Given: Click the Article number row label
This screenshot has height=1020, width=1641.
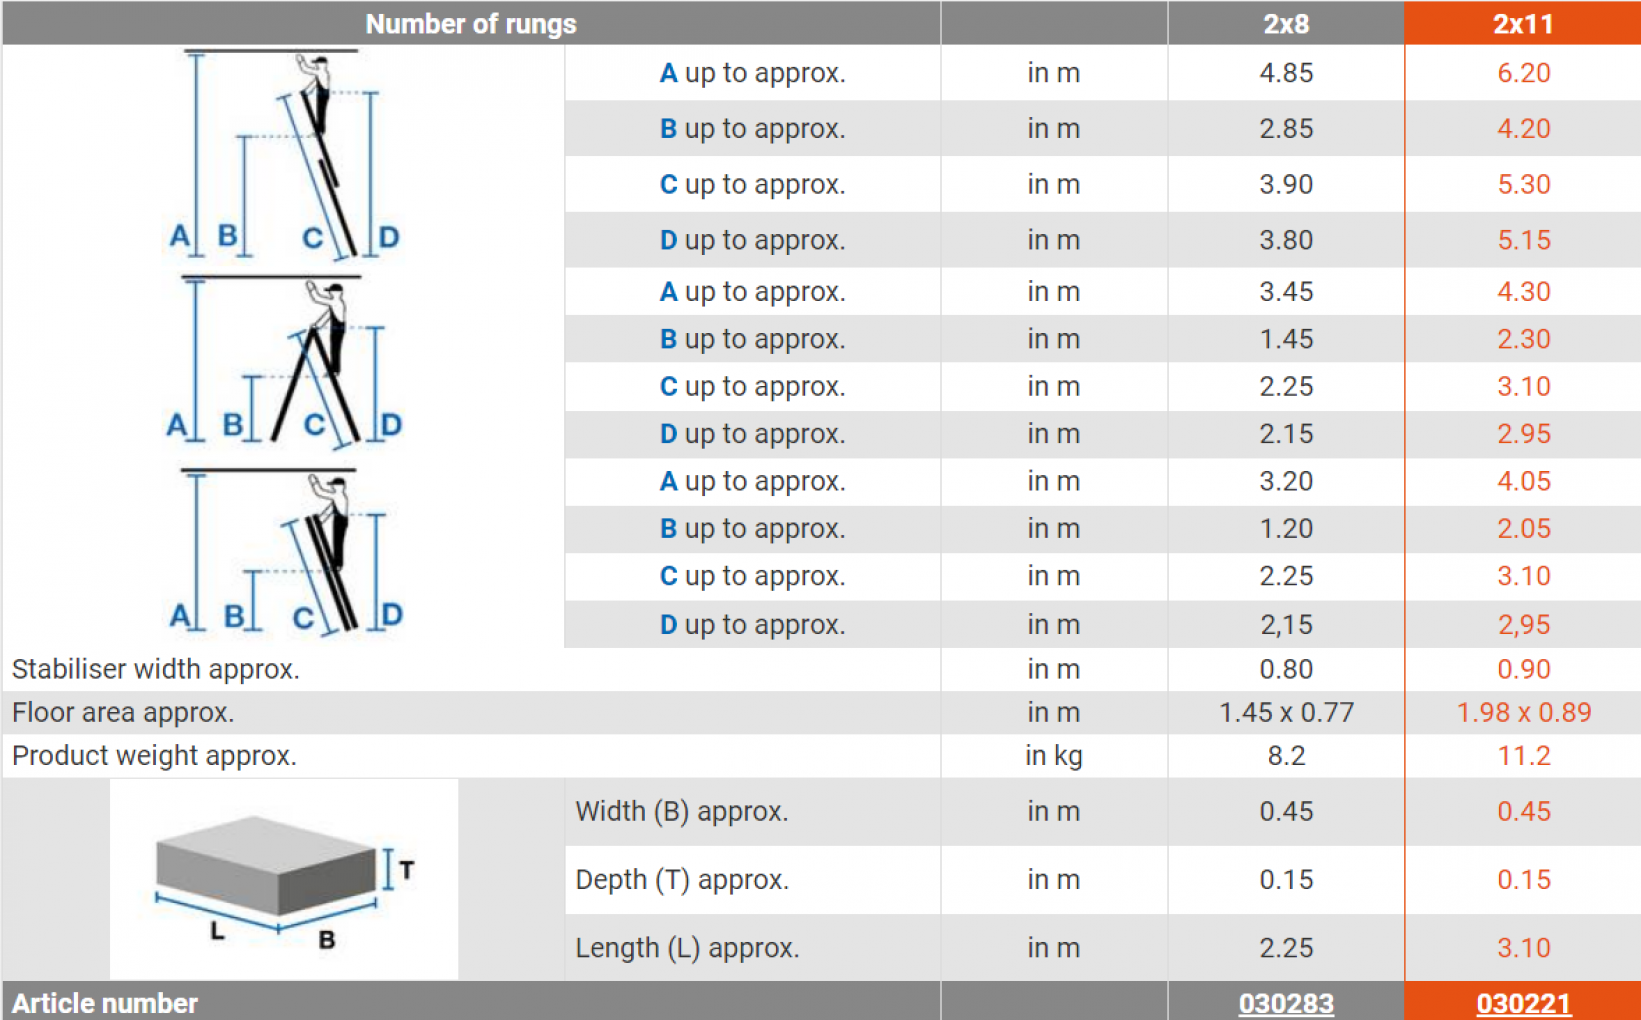Looking at the screenshot, I should pyautogui.click(x=105, y=1003).
